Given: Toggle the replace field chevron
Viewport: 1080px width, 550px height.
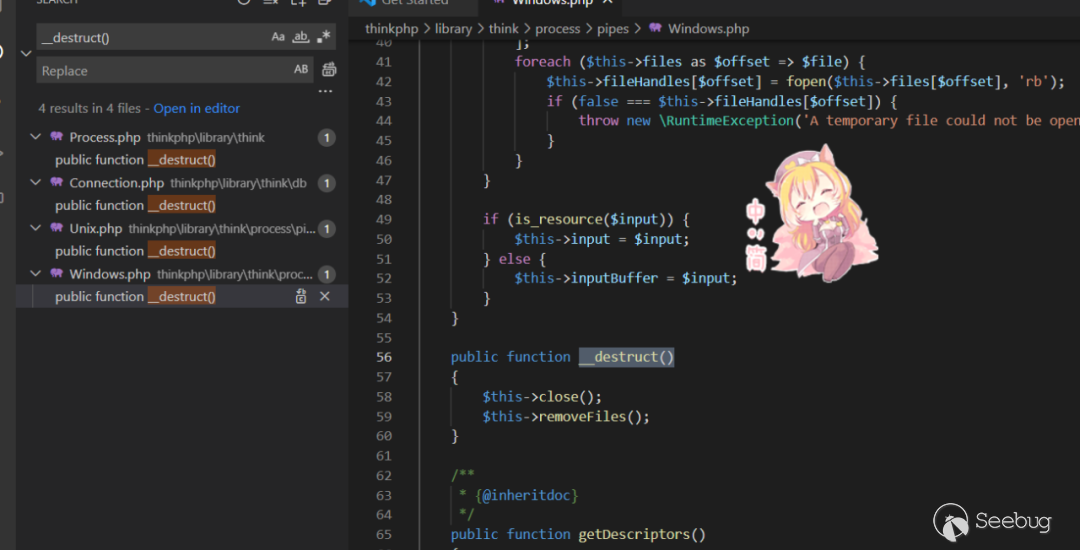Looking at the screenshot, I should coord(26,53).
